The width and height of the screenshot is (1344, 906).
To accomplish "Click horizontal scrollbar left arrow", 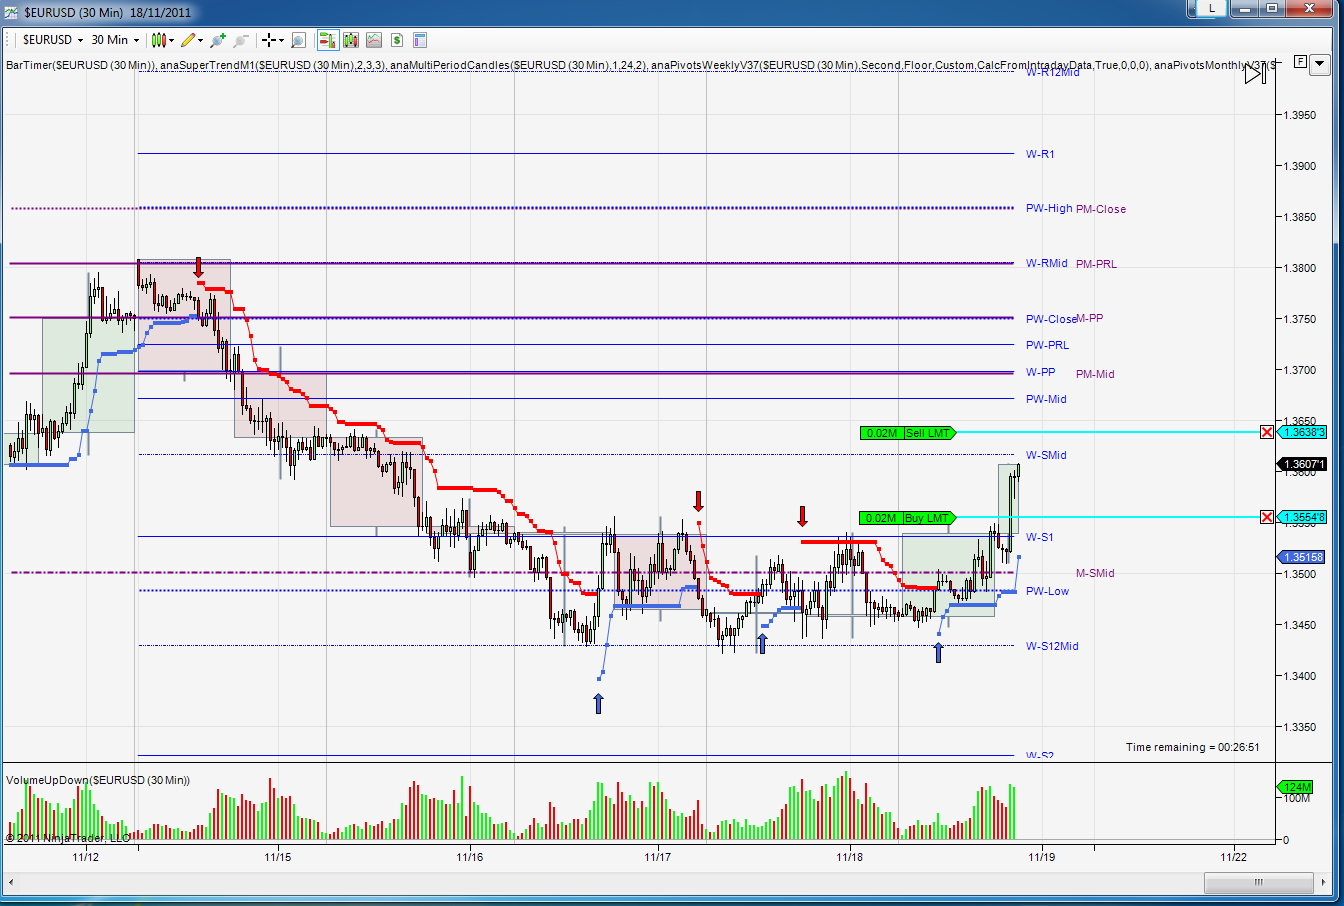I will click(x=12, y=882).
